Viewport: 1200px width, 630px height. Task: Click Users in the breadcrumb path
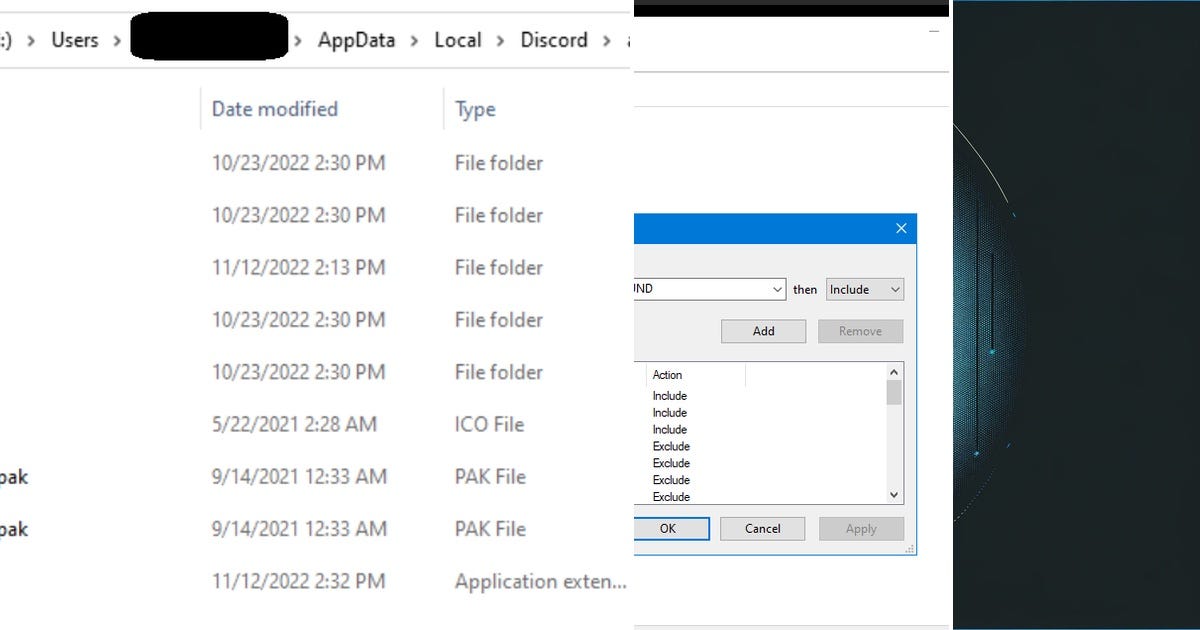click(x=75, y=40)
